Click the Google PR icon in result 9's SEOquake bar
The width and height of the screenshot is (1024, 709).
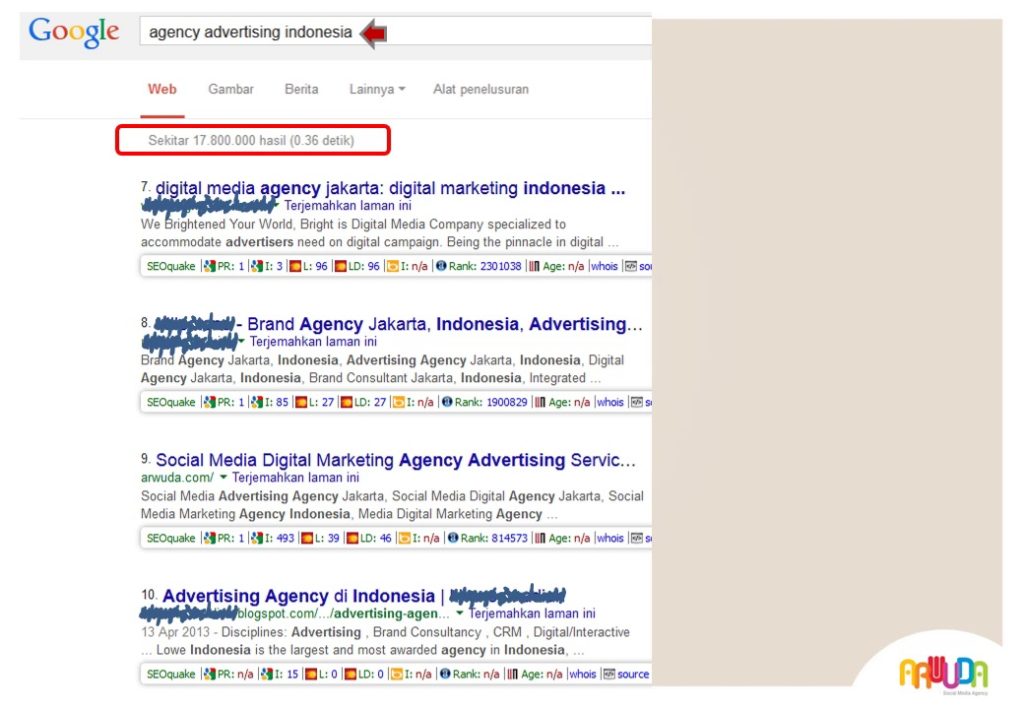pyautogui.click(x=210, y=539)
